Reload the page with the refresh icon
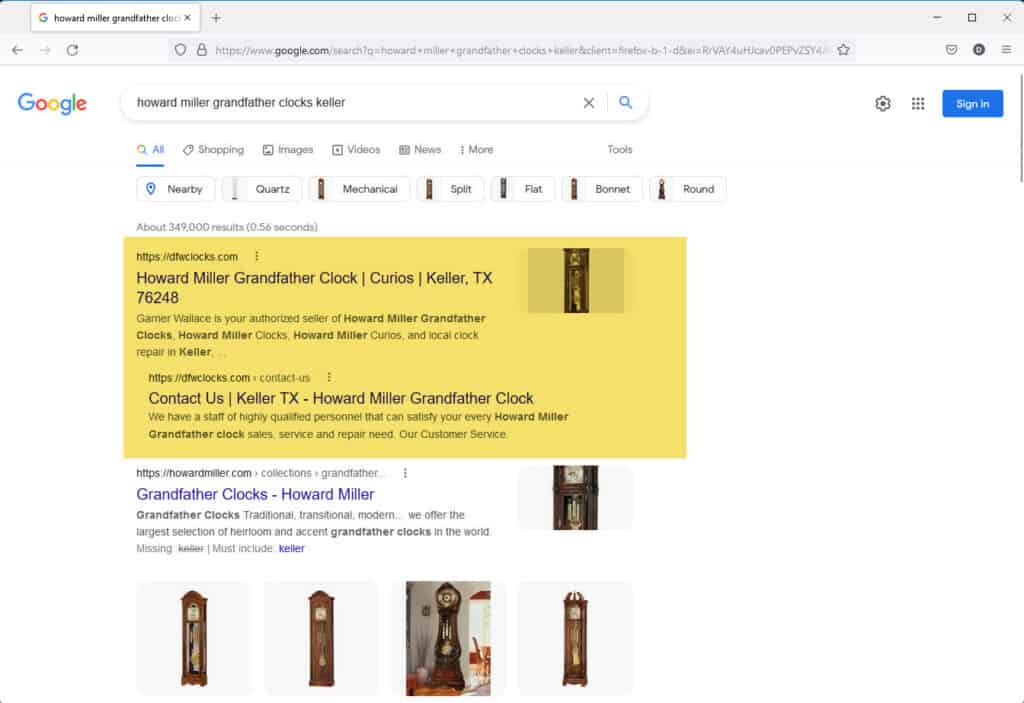The image size is (1024, 703). [72, 50]
